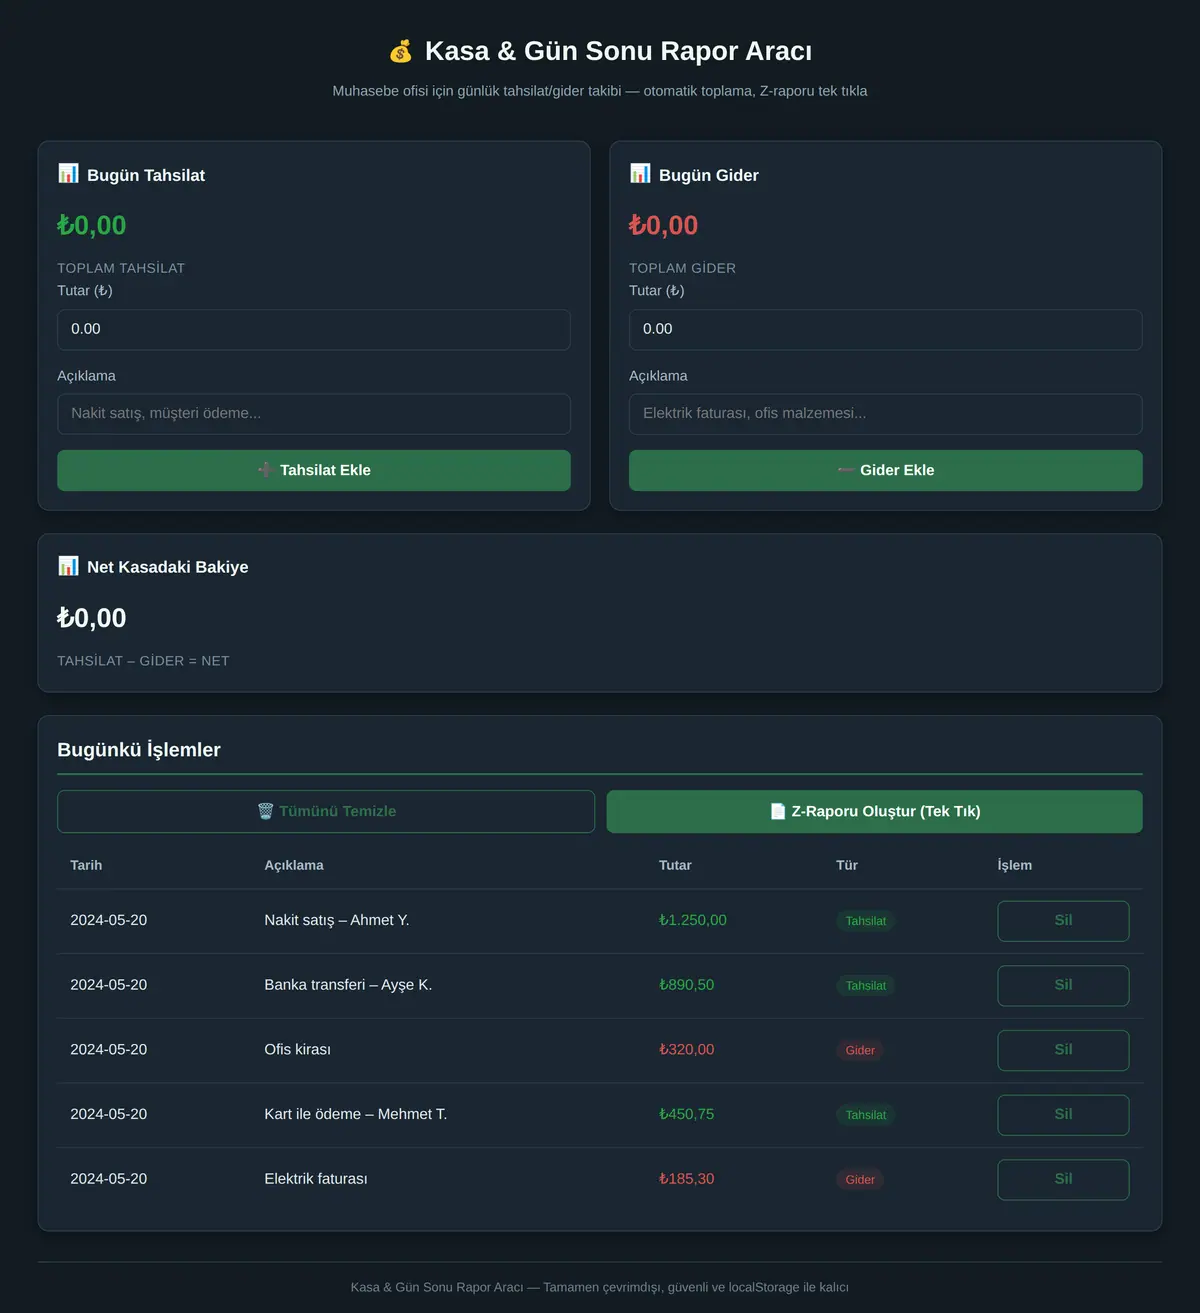Screen dimensions: 1200x1313
Task: Add expense with Gider Ekle button
Action: pos(886,470)
